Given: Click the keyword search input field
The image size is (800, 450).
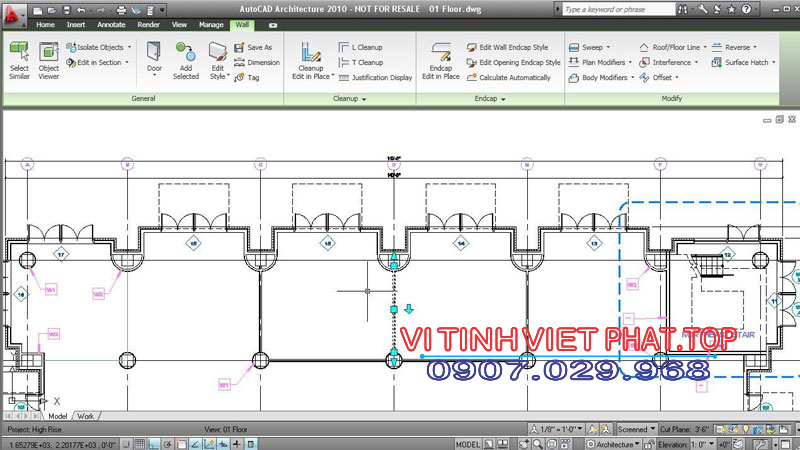Looking at the screenshot, I should [x=620, y=9].
